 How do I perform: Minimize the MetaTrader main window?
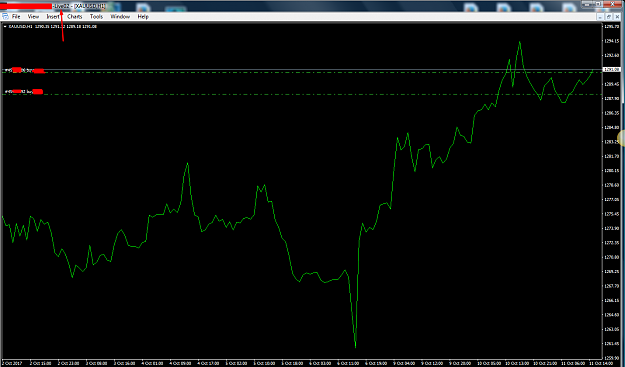[x=588, y=4]
